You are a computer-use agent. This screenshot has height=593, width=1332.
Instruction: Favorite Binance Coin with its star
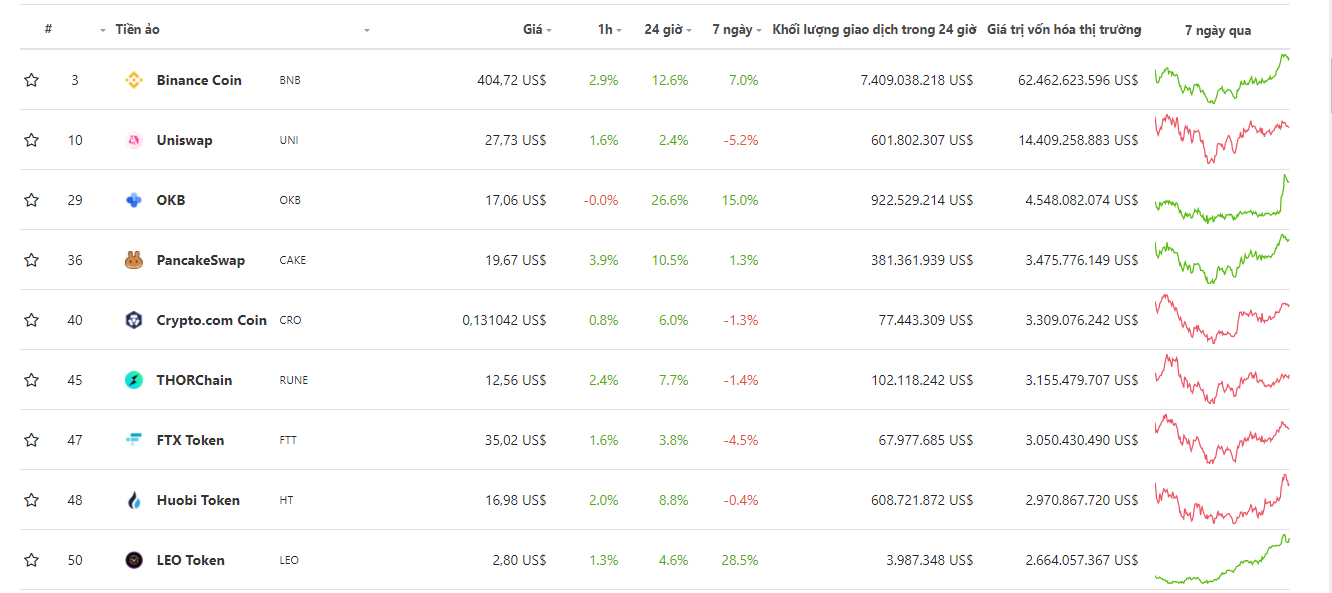click(x=31, y=80)
